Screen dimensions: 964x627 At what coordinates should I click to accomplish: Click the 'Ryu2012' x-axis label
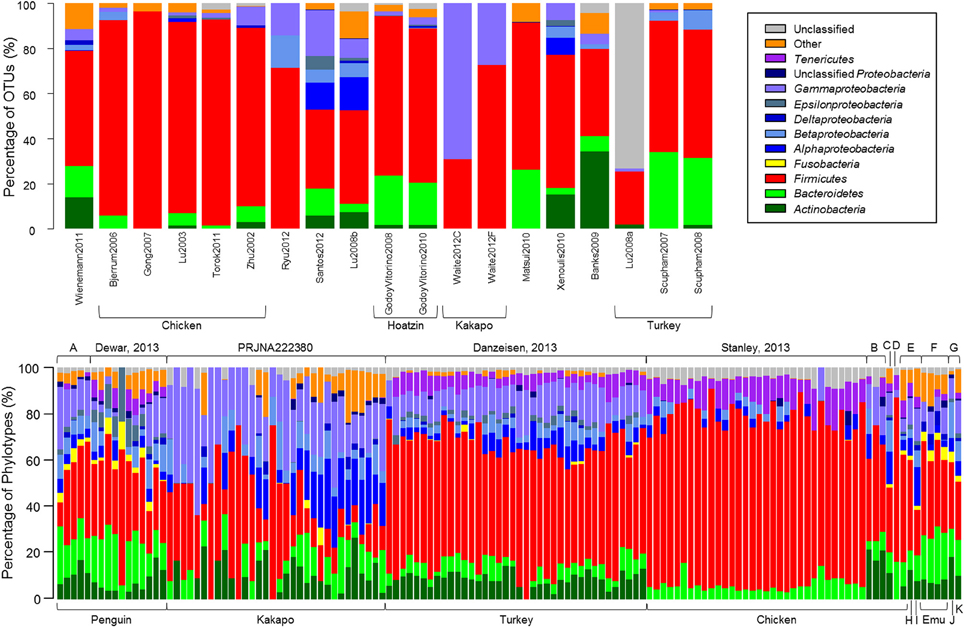(x=285, y=253)
